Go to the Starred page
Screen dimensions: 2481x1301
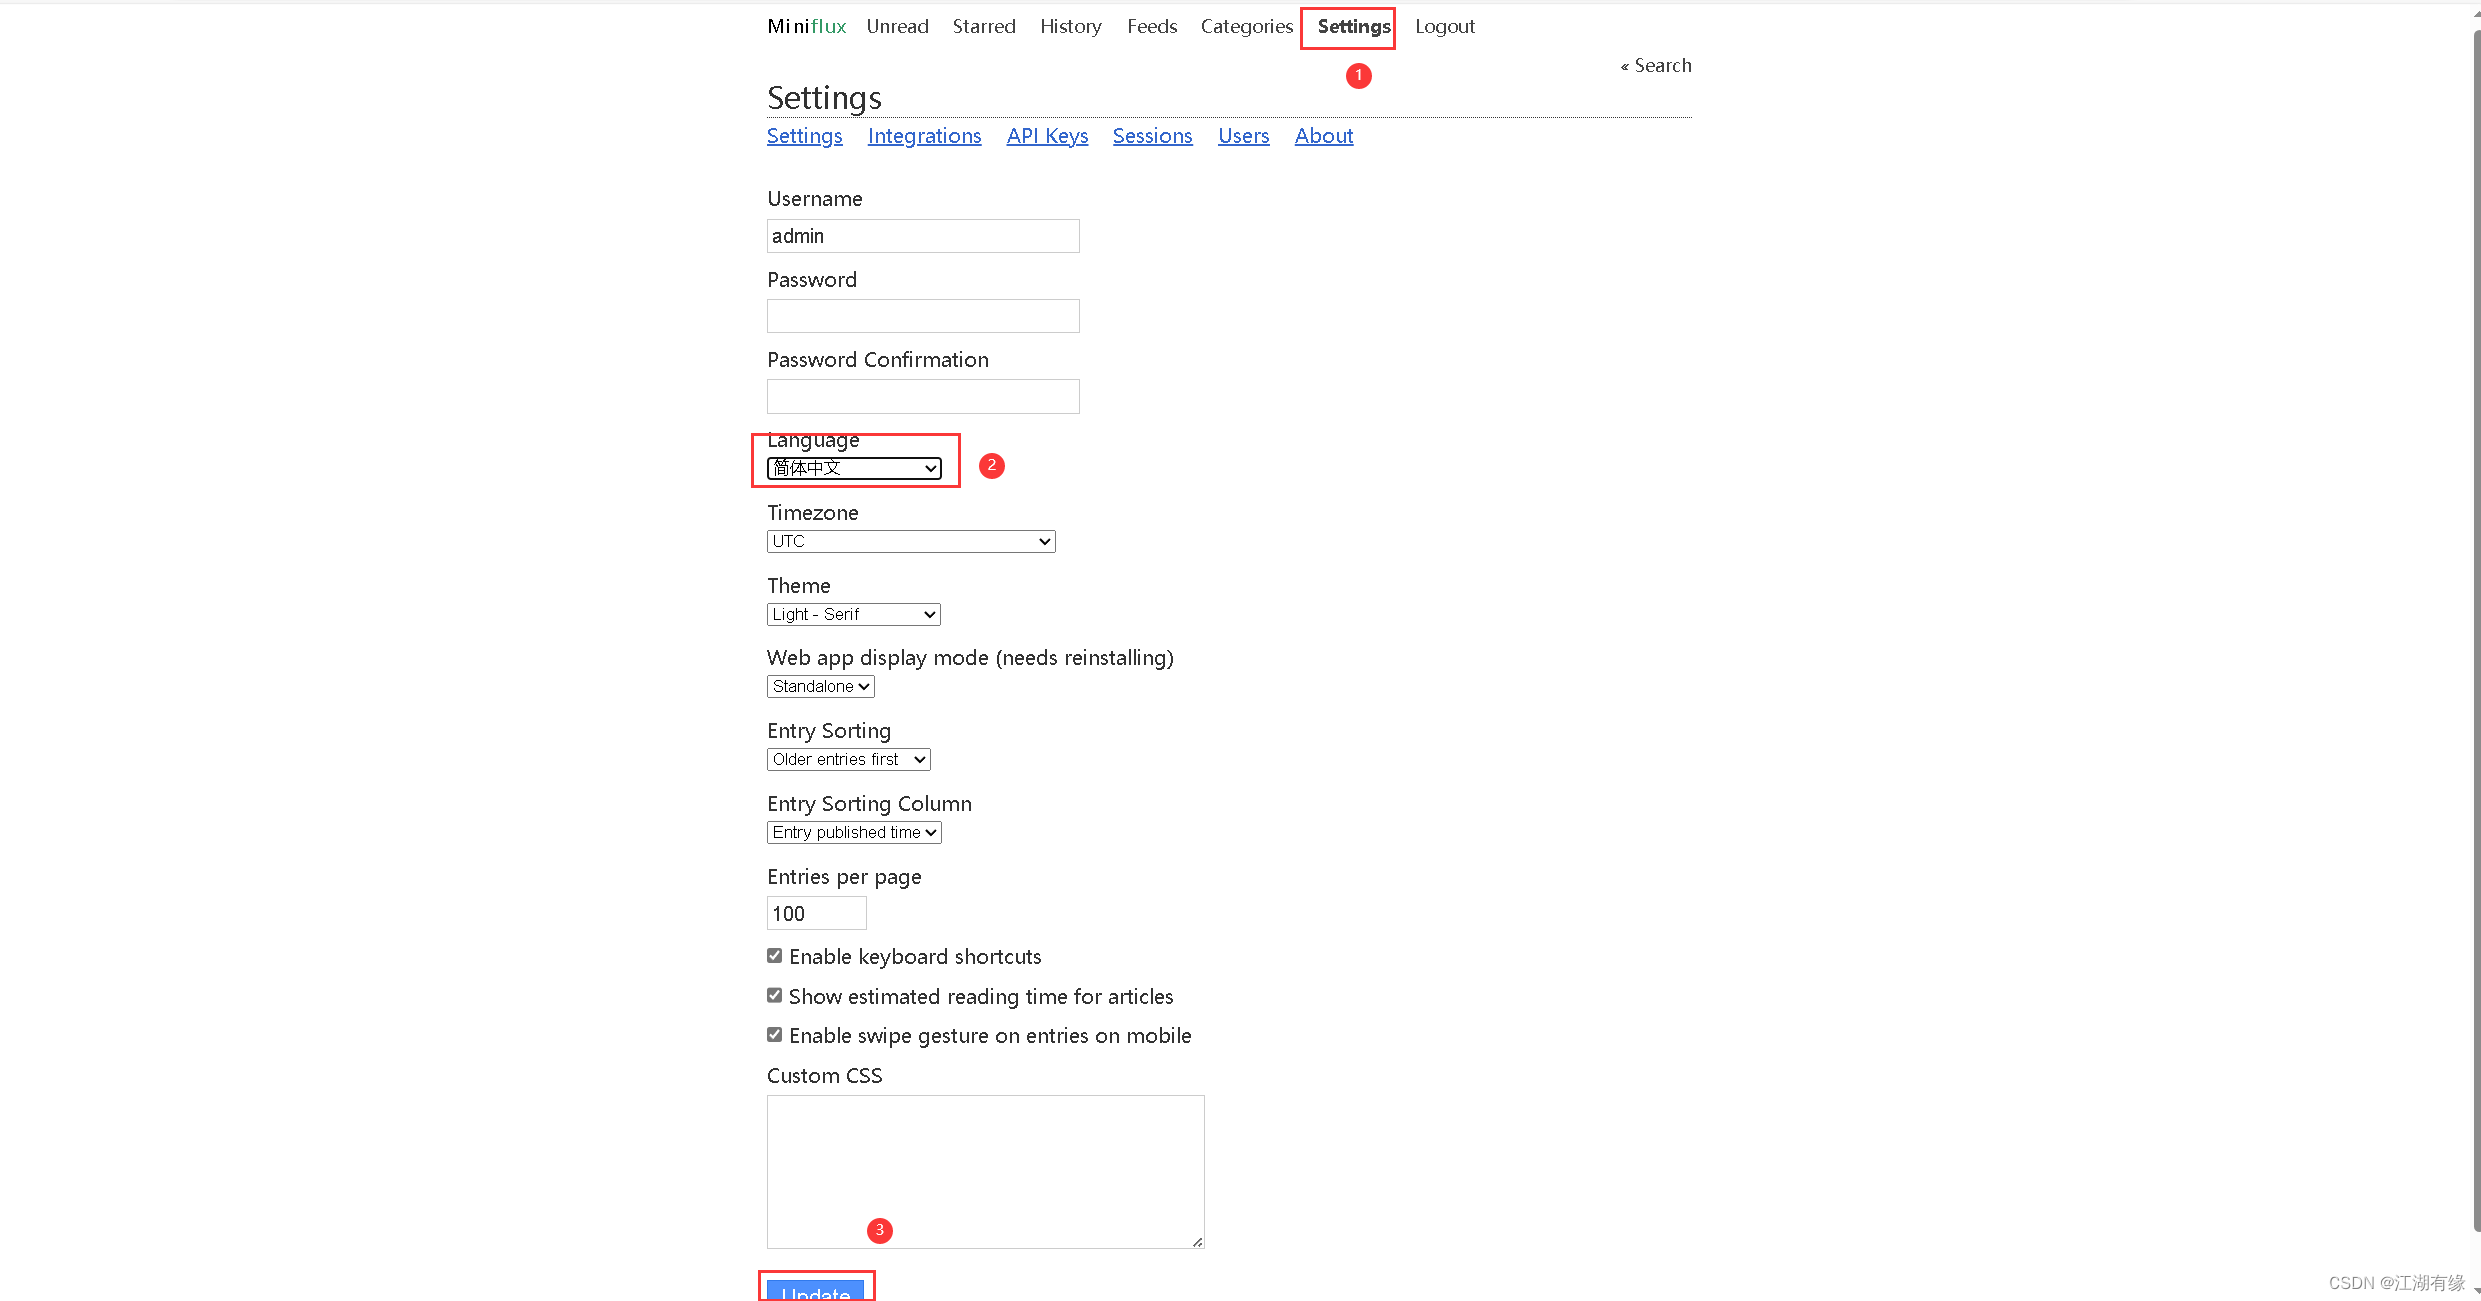coord(983,27)
